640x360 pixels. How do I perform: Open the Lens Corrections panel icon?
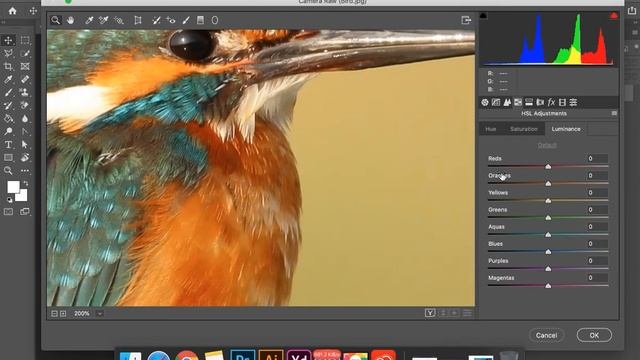540,102
